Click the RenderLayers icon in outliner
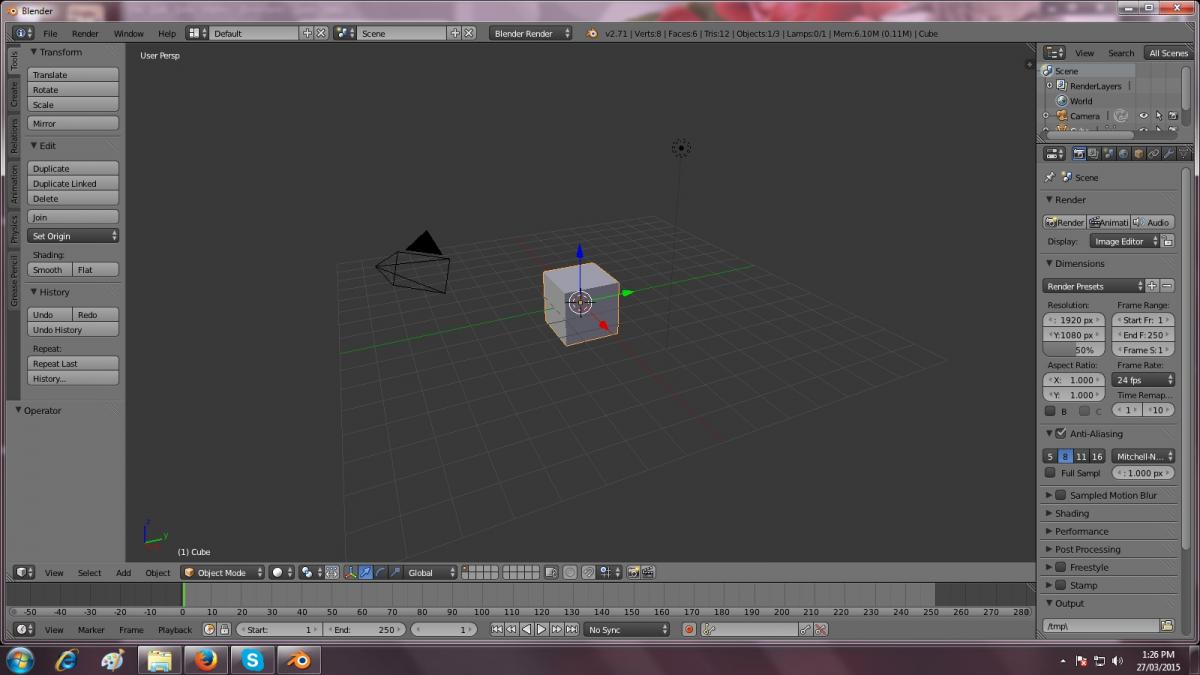The height and width of the screenshot is (675, 1200). point(1062,86)
